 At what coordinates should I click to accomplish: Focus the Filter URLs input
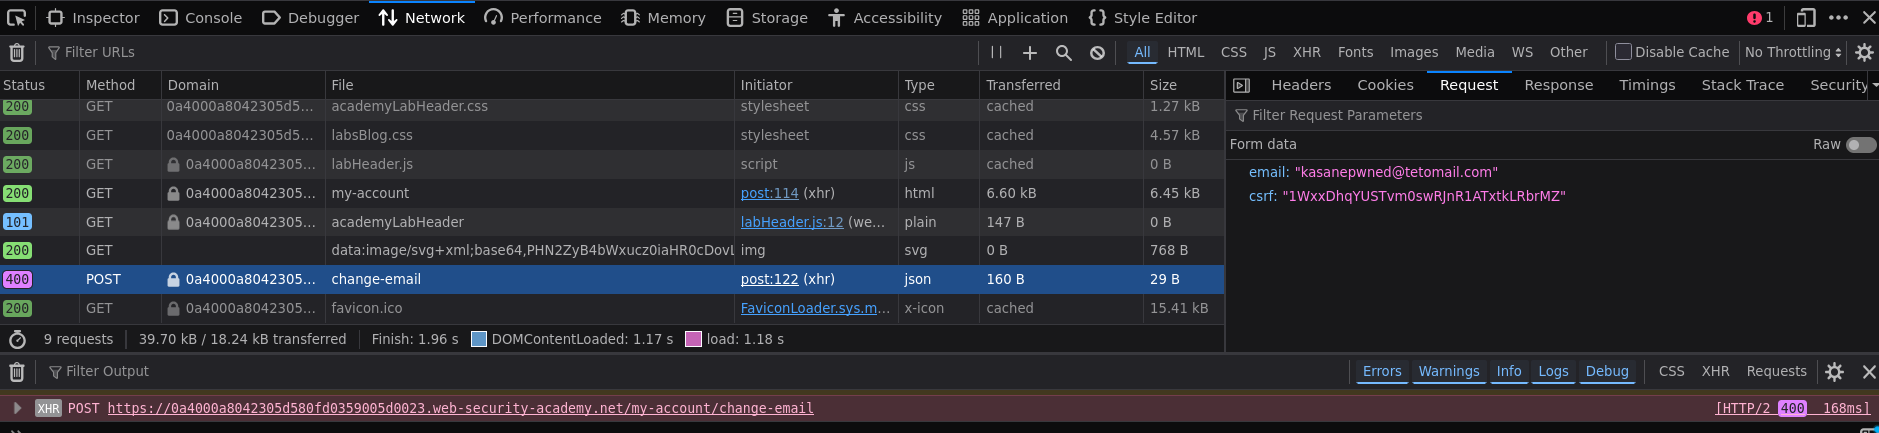tap(508, 52)
